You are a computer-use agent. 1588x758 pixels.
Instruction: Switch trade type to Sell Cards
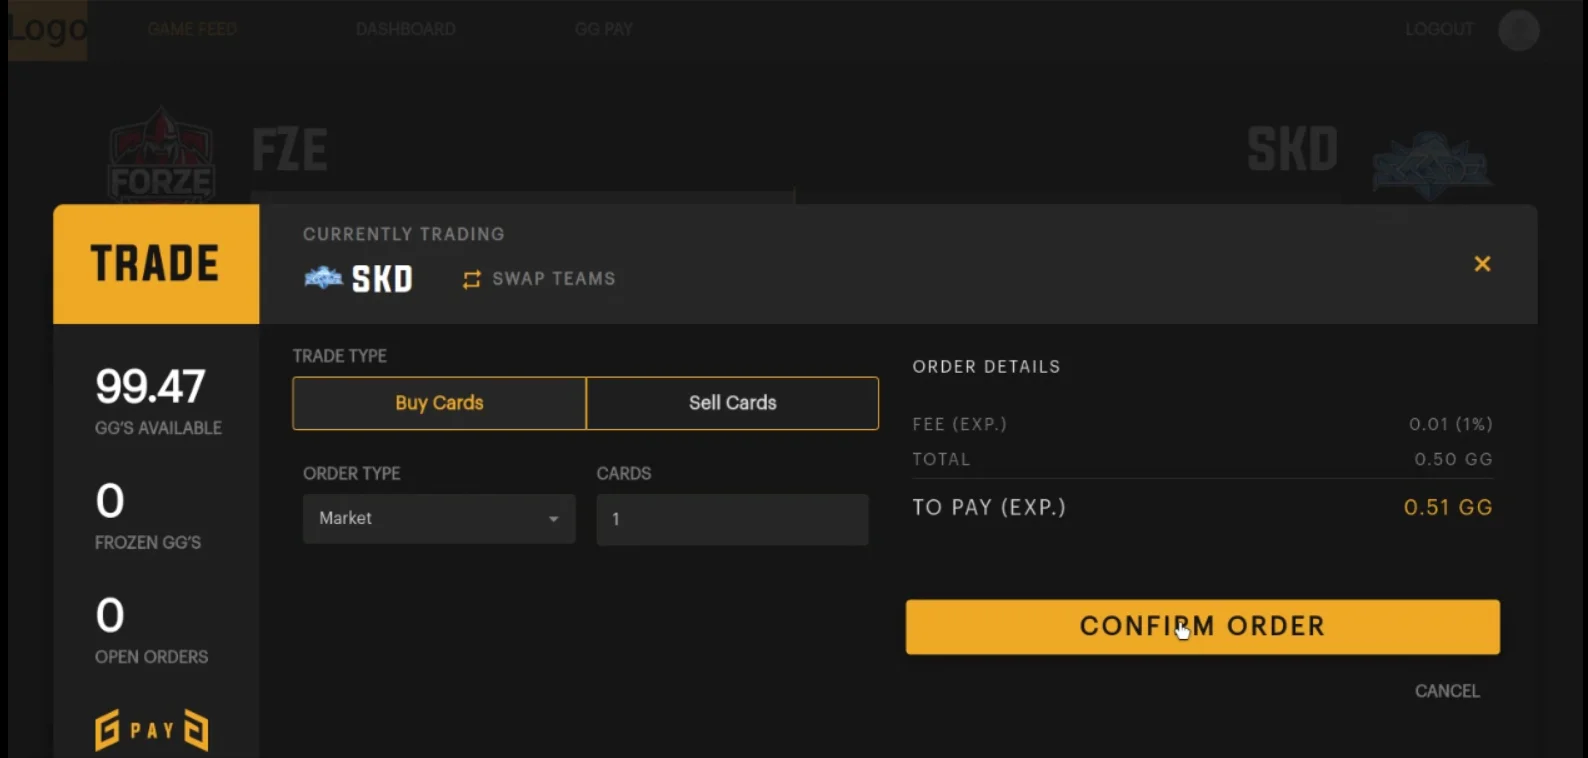[732, 403]
